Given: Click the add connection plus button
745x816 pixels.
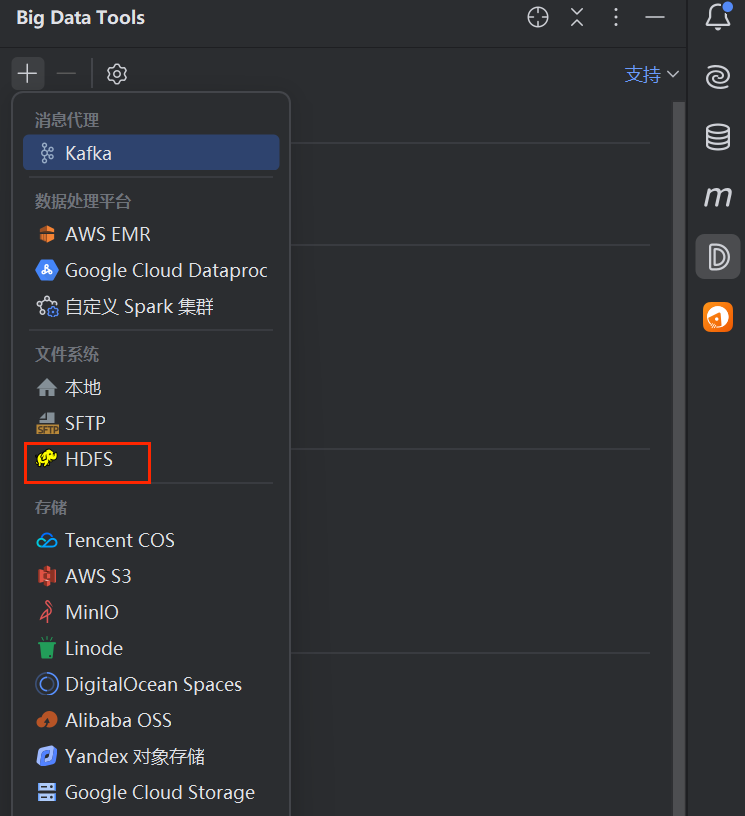Looking at the screenshot, I should [27, 74].
